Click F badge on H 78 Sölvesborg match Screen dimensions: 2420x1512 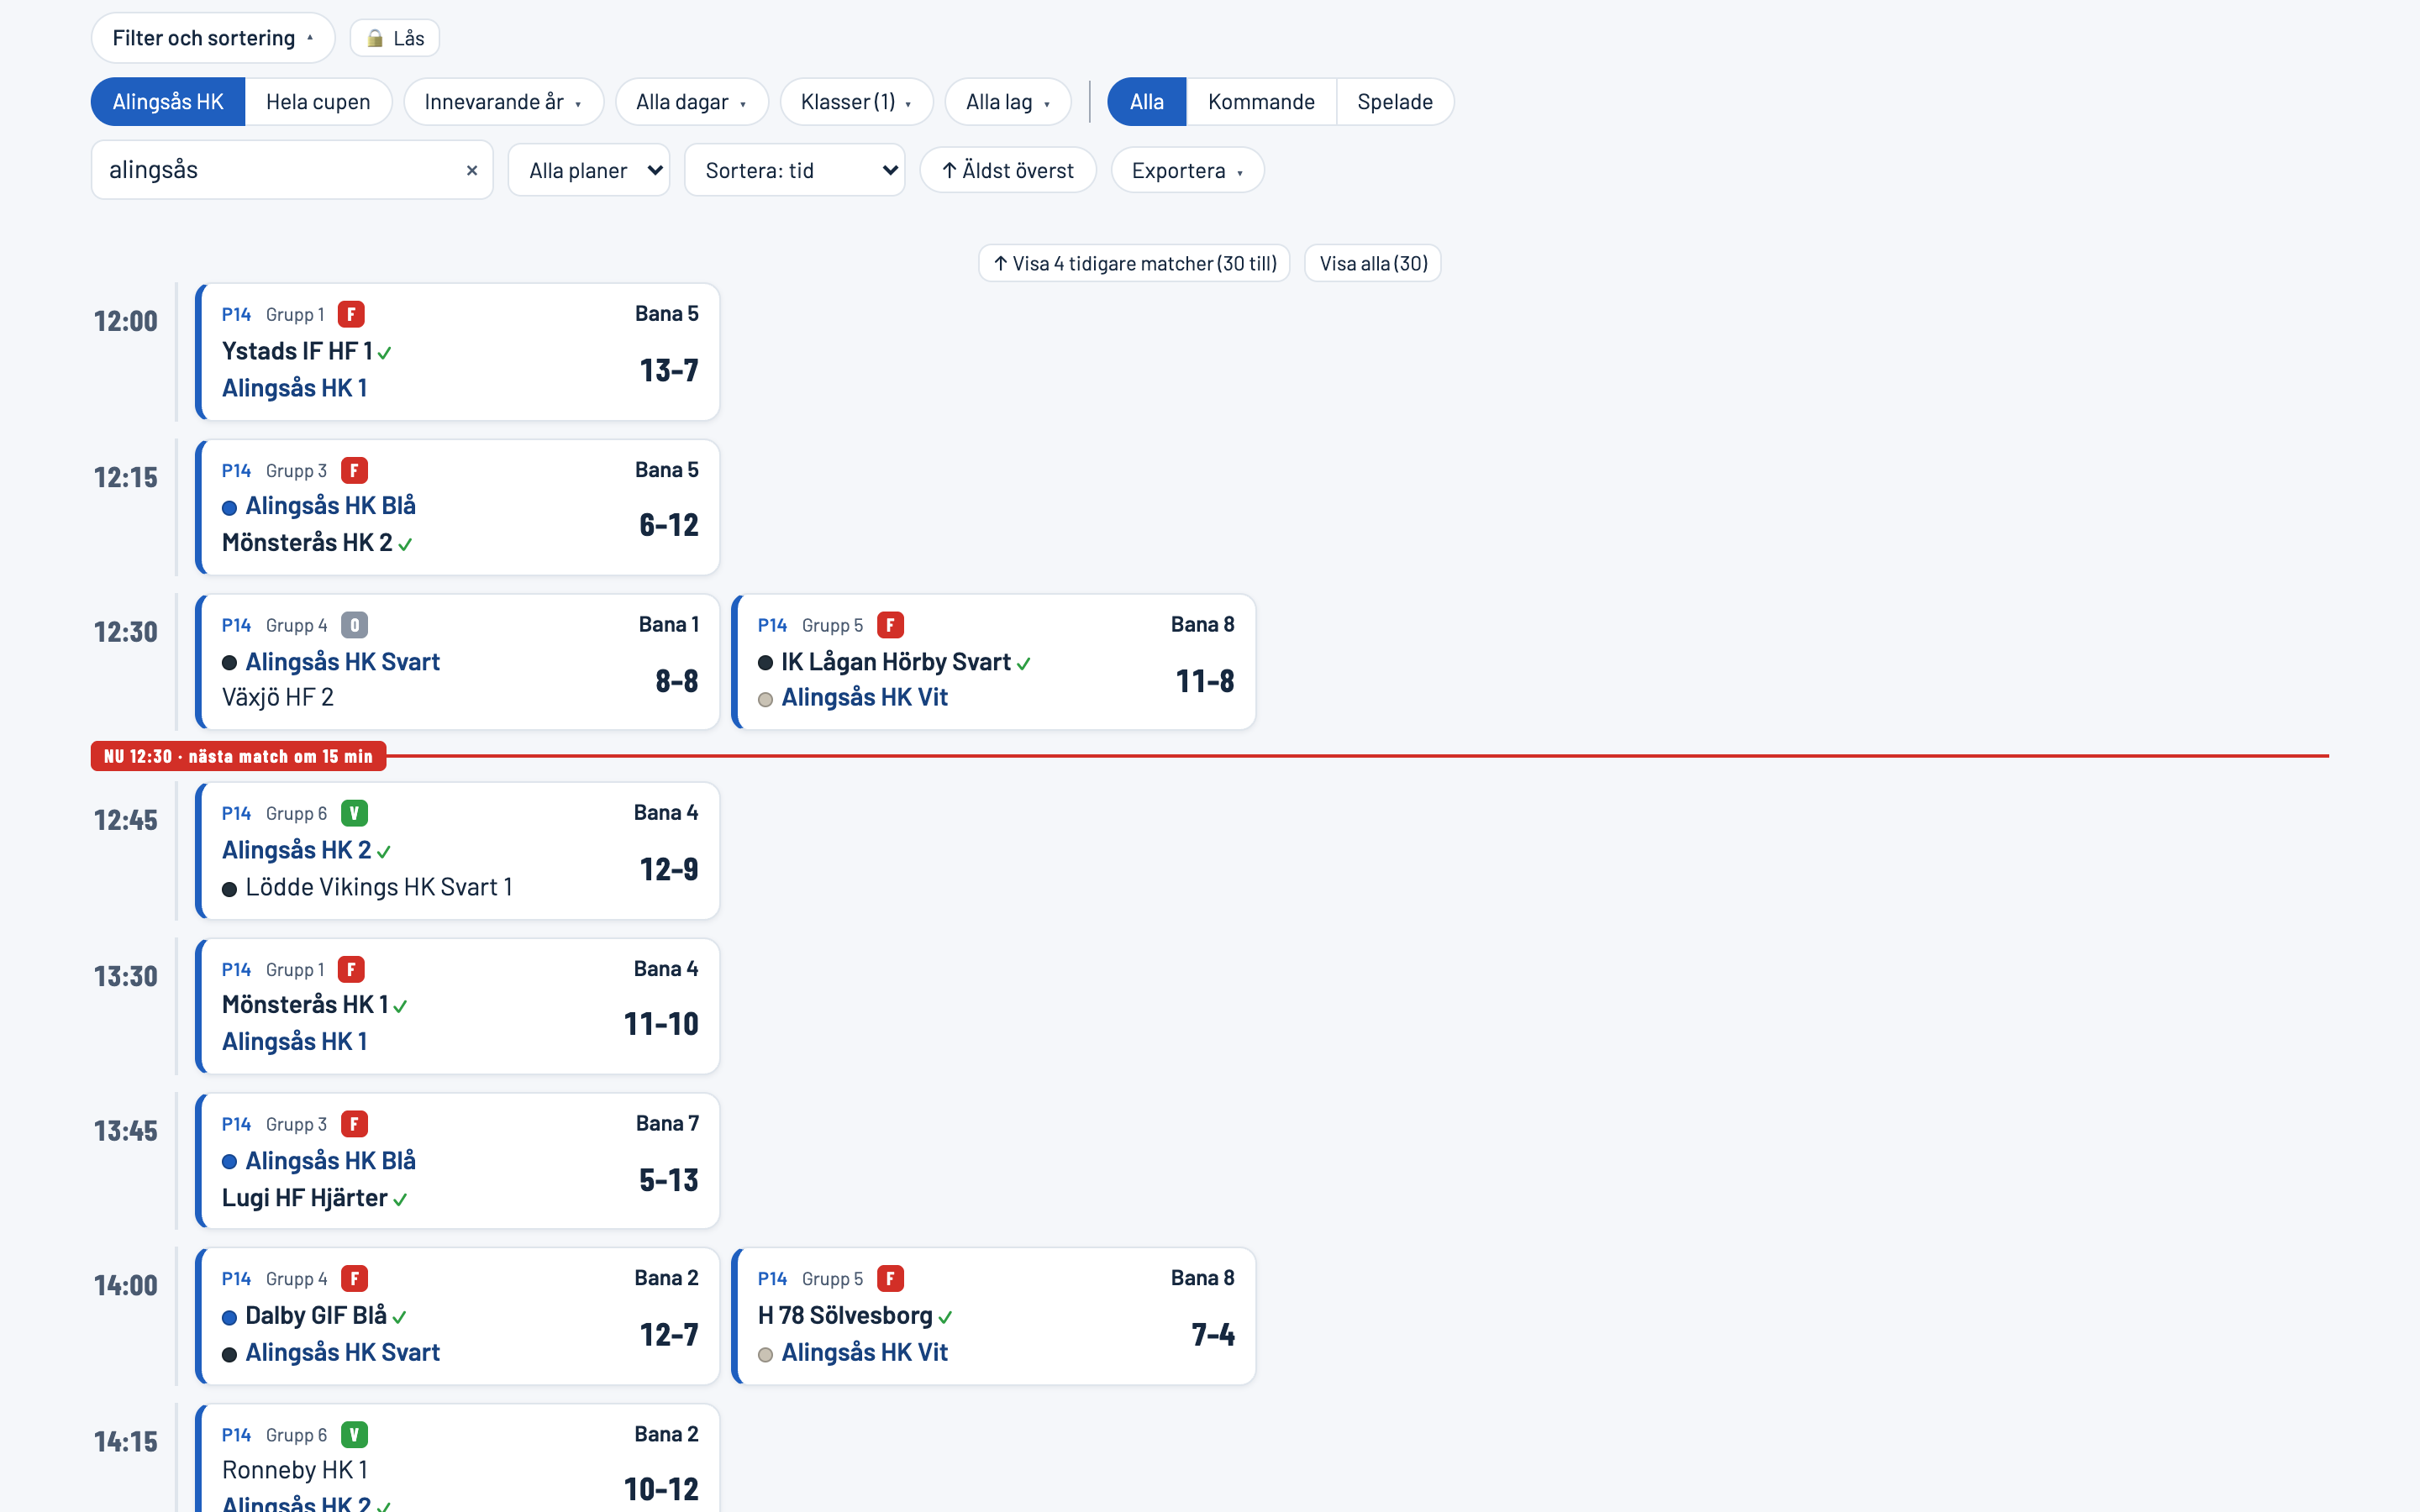point(890,1278)
